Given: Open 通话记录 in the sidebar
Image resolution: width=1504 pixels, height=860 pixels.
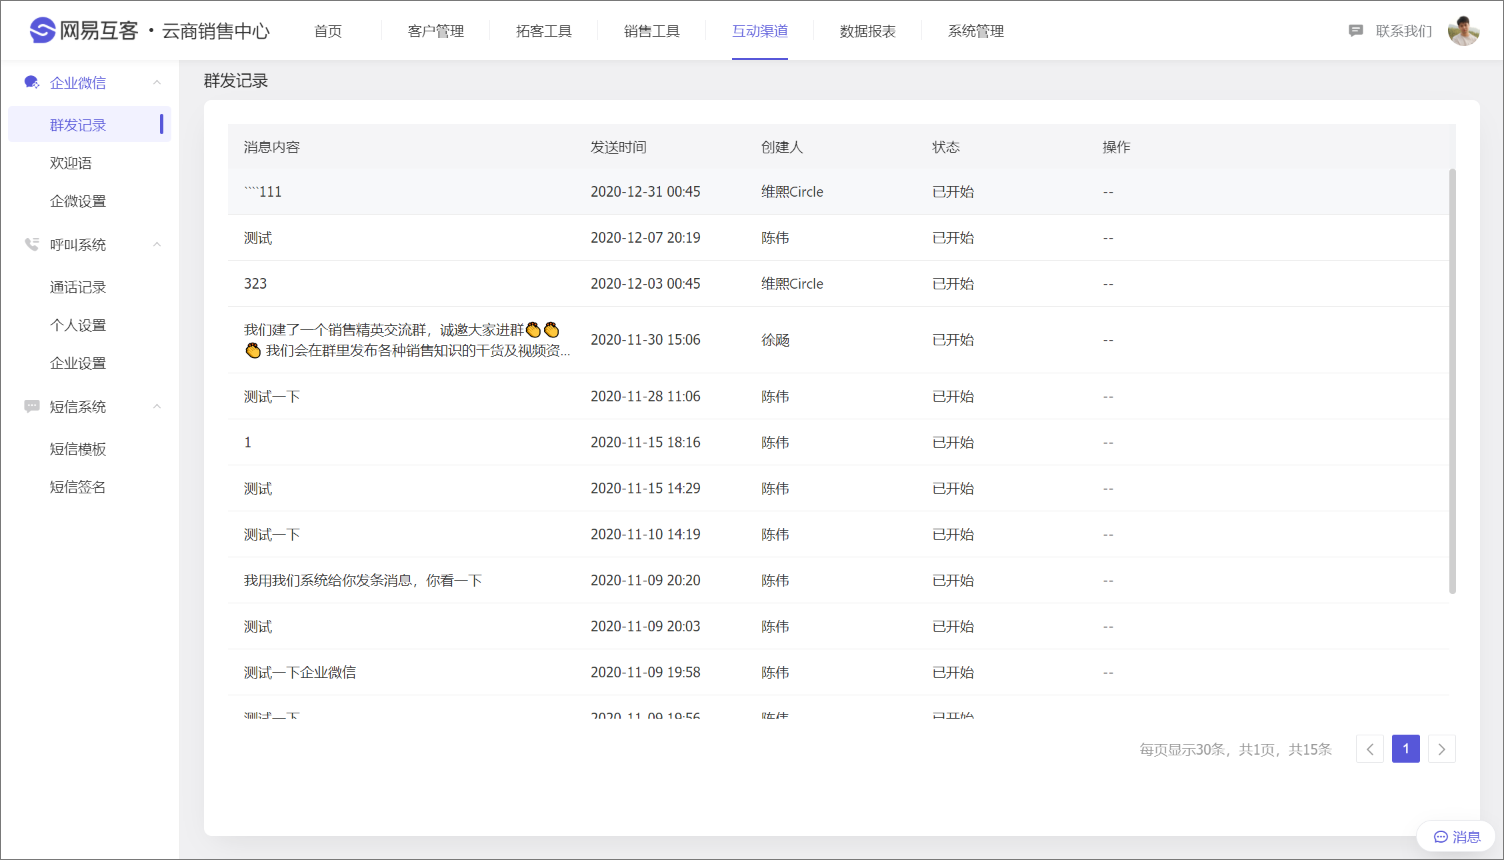Looking at the screenshot, I should click(78, 287).
